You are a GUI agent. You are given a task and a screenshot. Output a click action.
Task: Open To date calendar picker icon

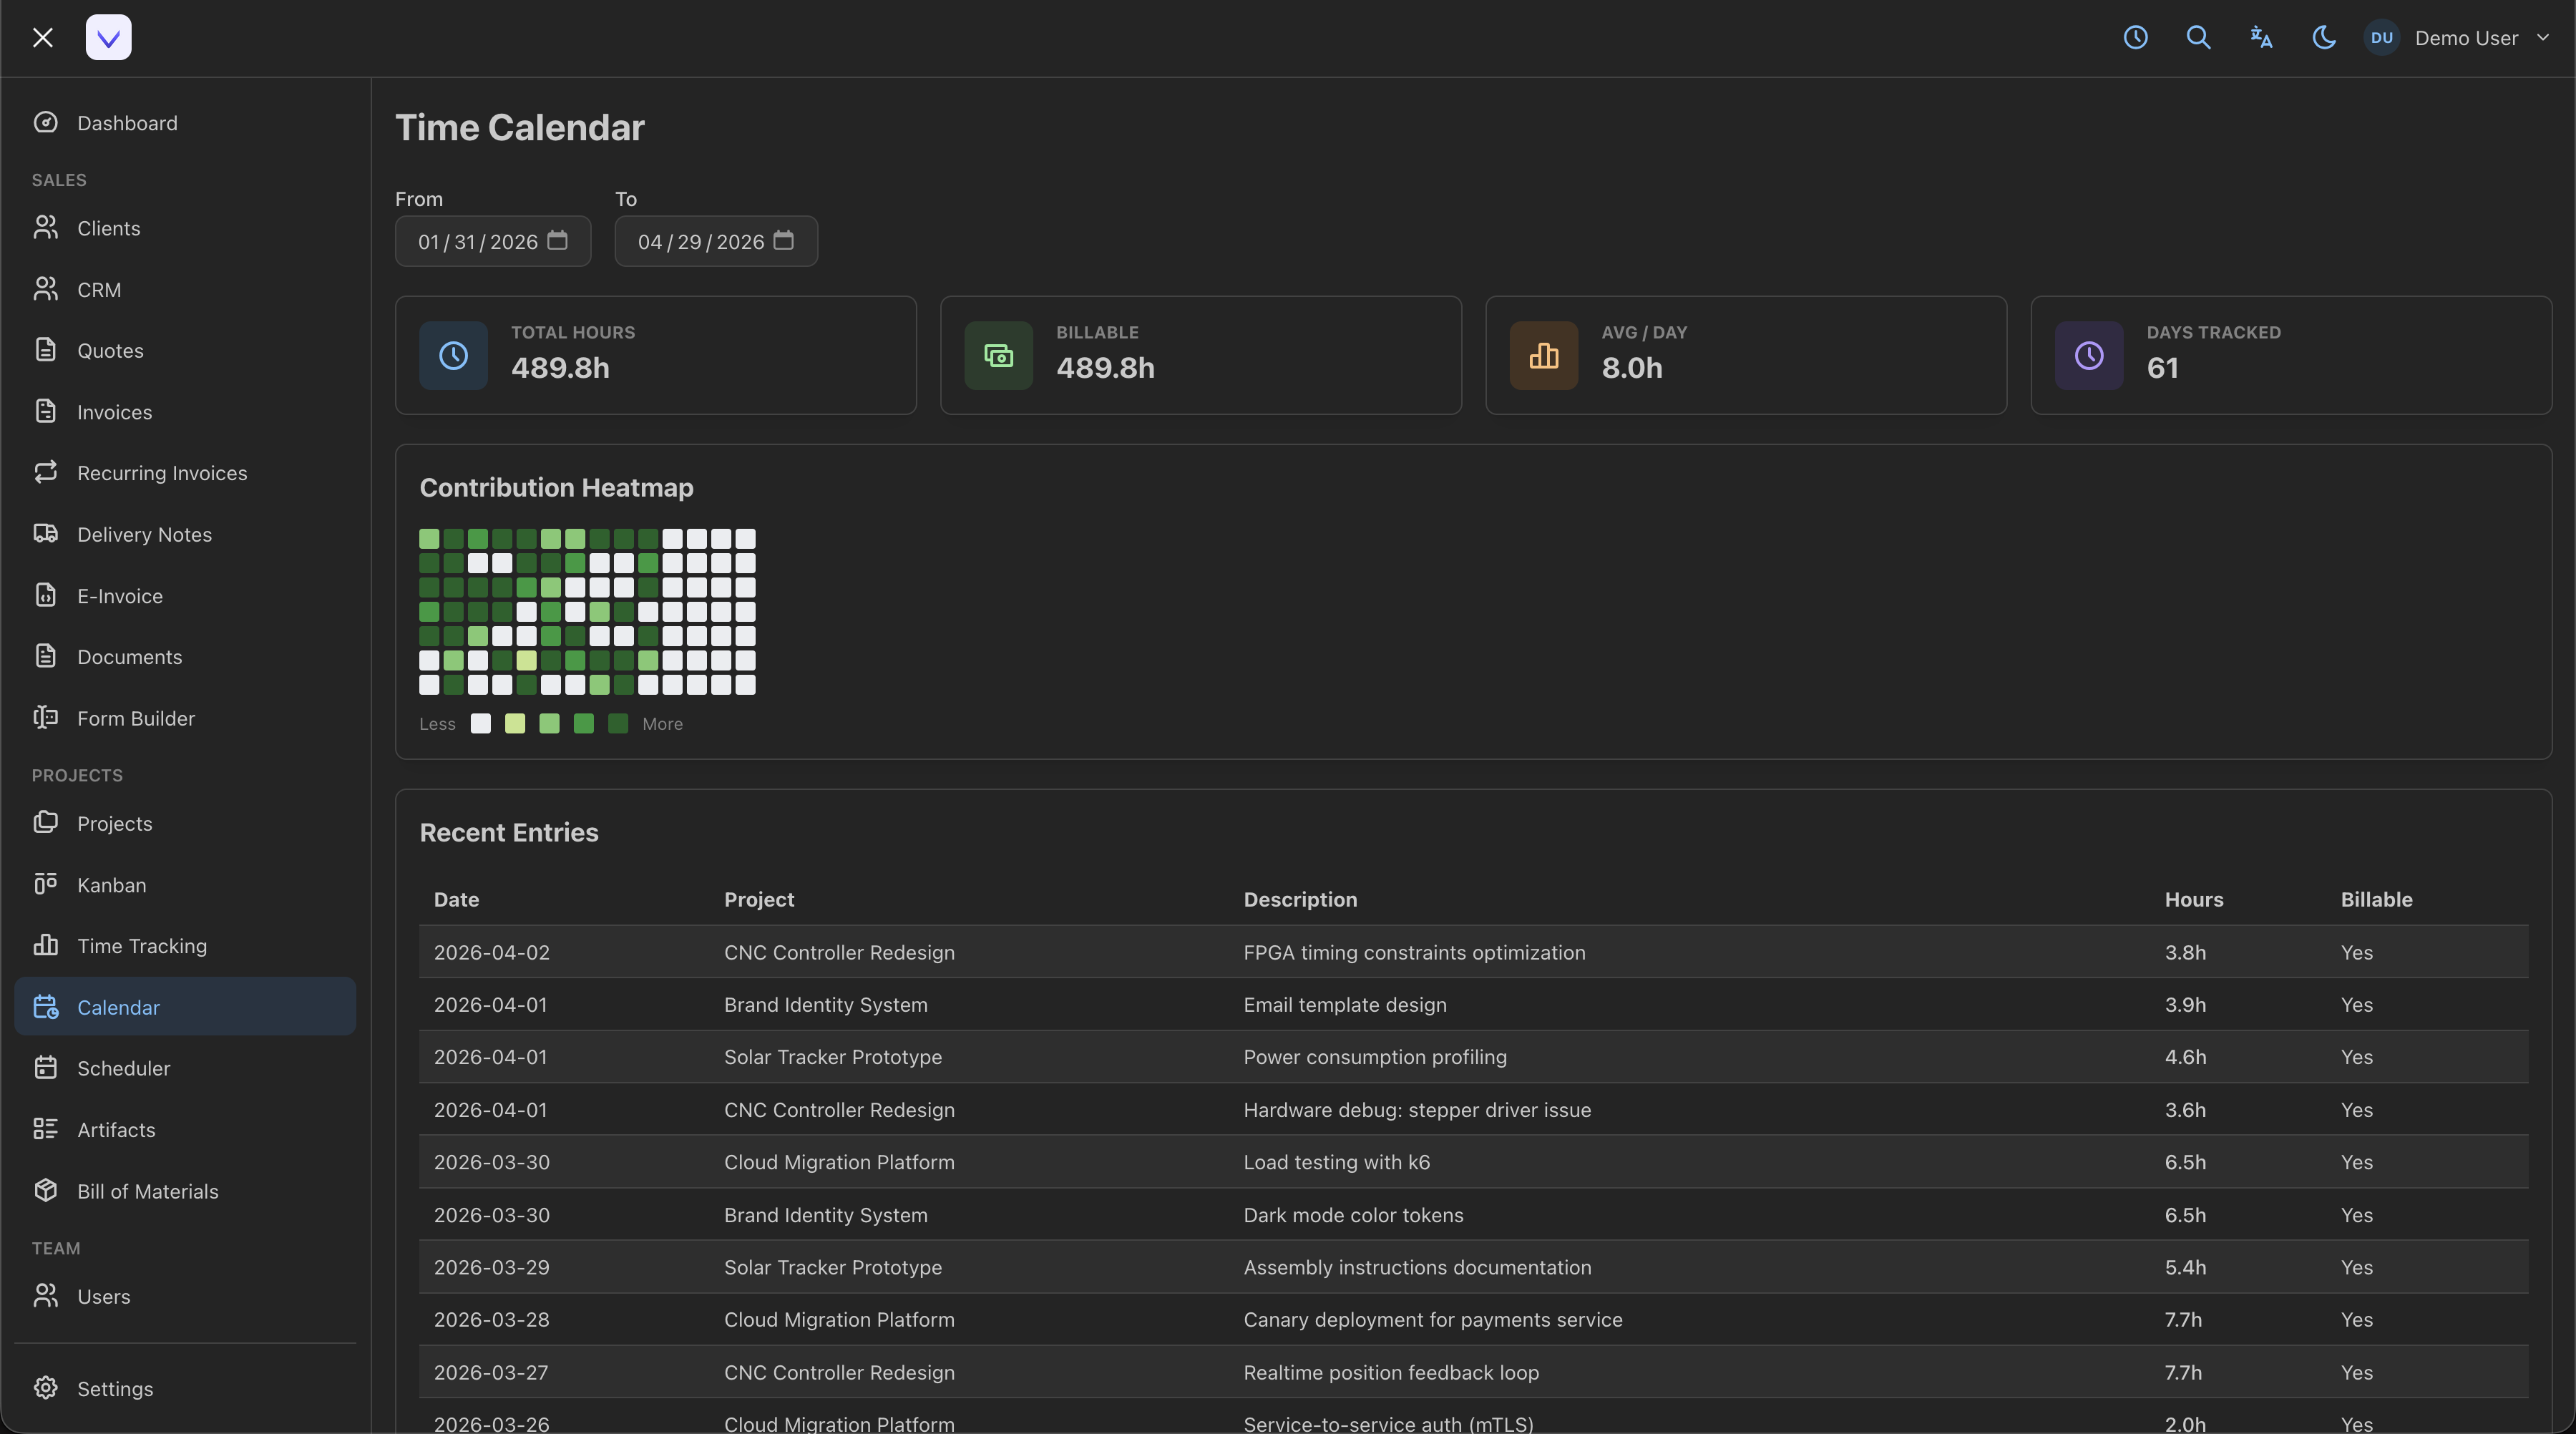[x=784, y=241]
